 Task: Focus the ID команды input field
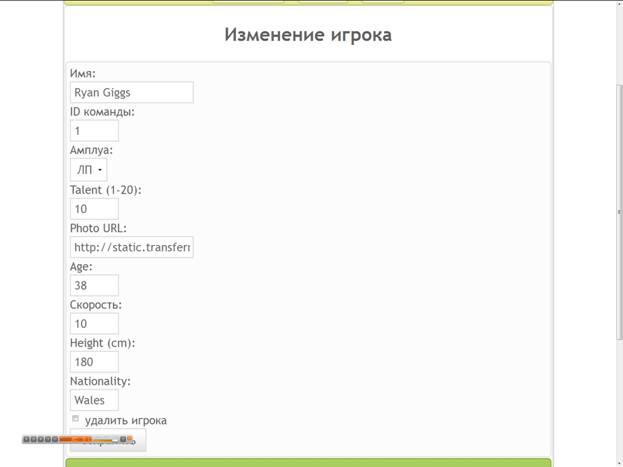tap(94, 131)
